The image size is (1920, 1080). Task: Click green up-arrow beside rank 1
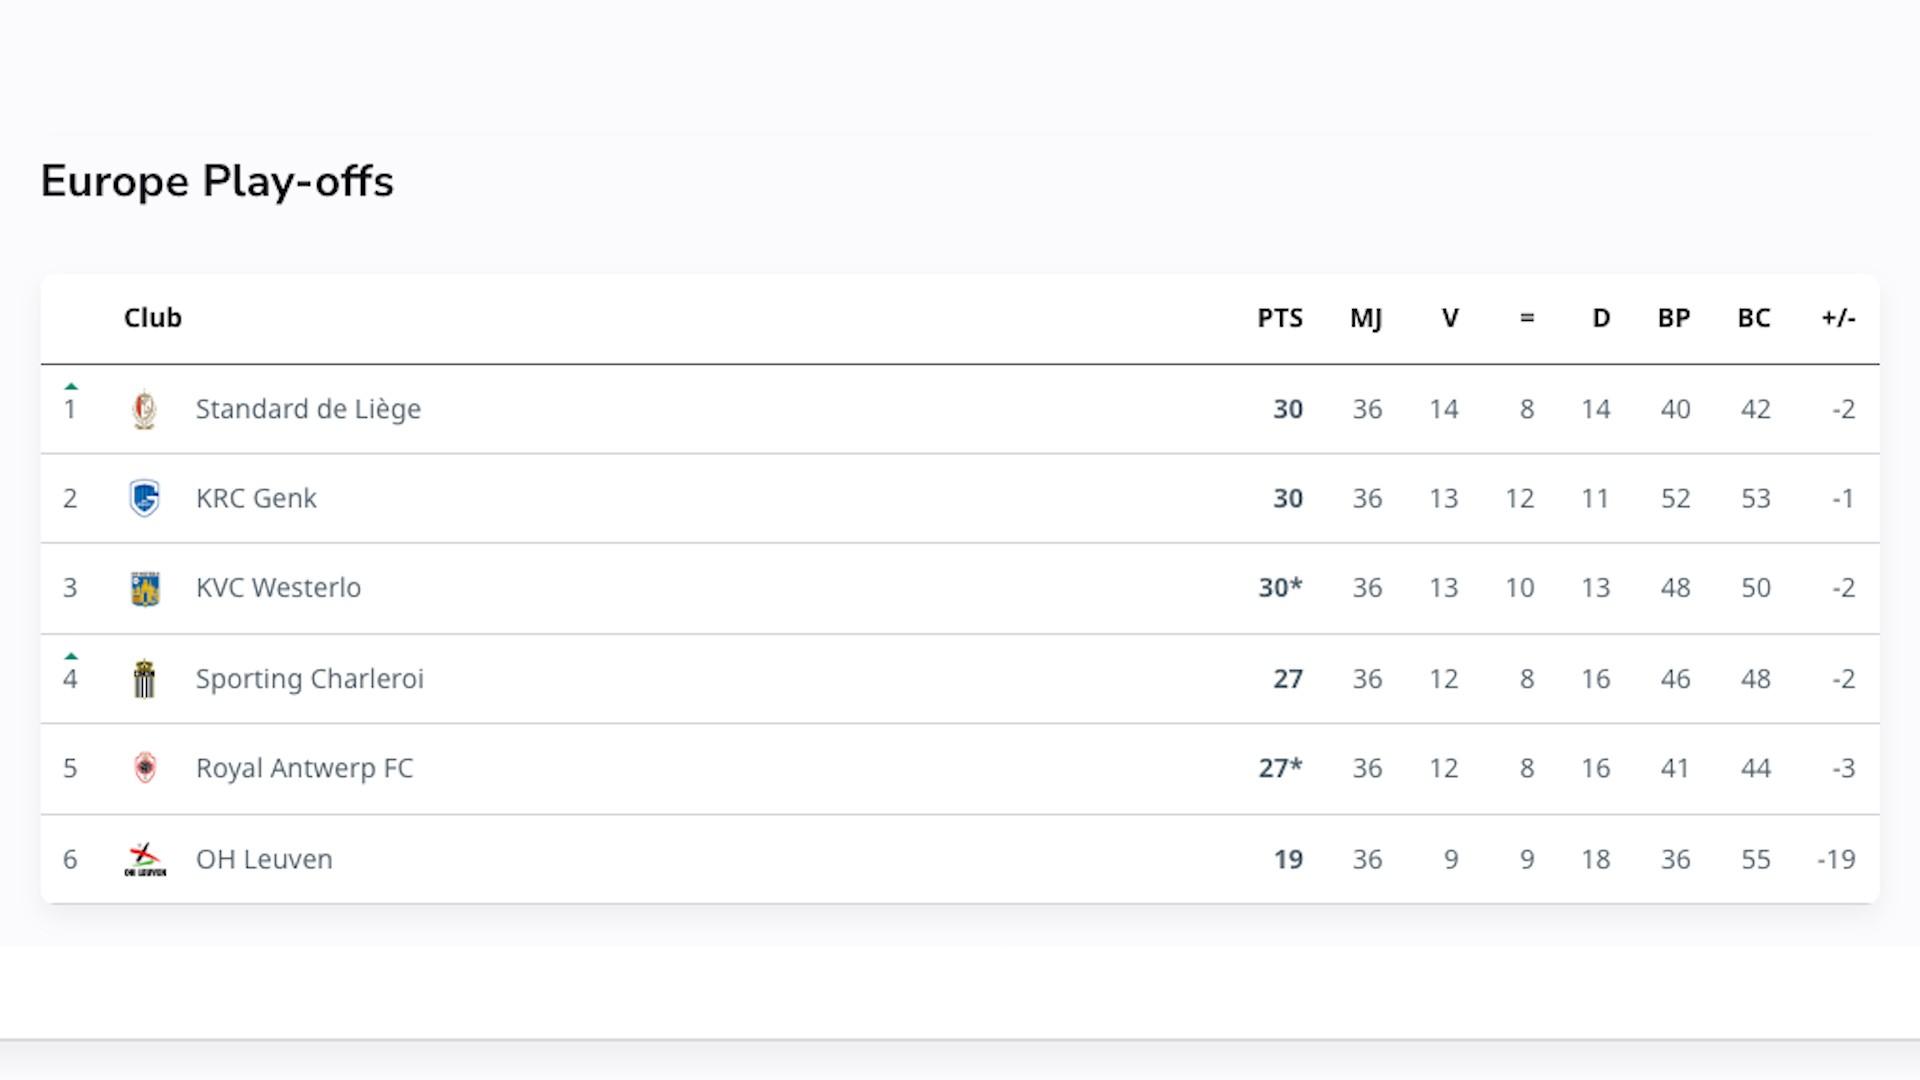coord(70,386)
